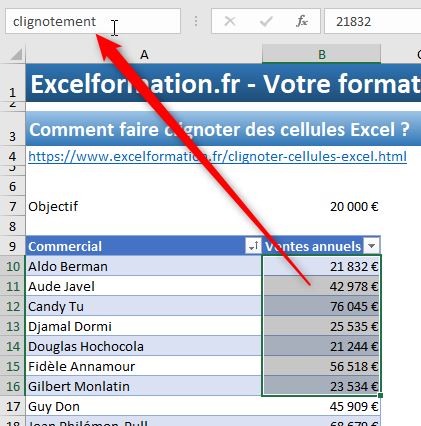Select the Gilbert Monlatin cell
This screenshot has height=426, width=421.
click(144, 386)
